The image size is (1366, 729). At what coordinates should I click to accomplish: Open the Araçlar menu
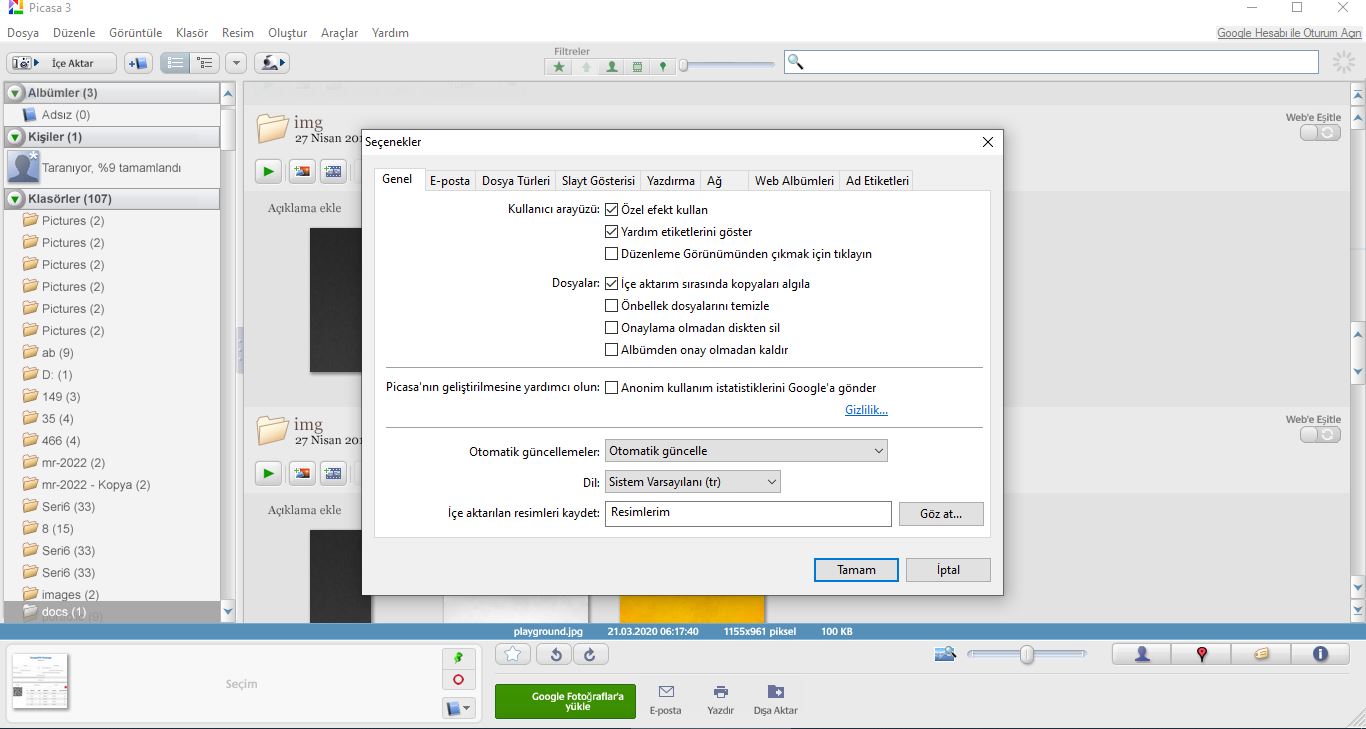339,33
